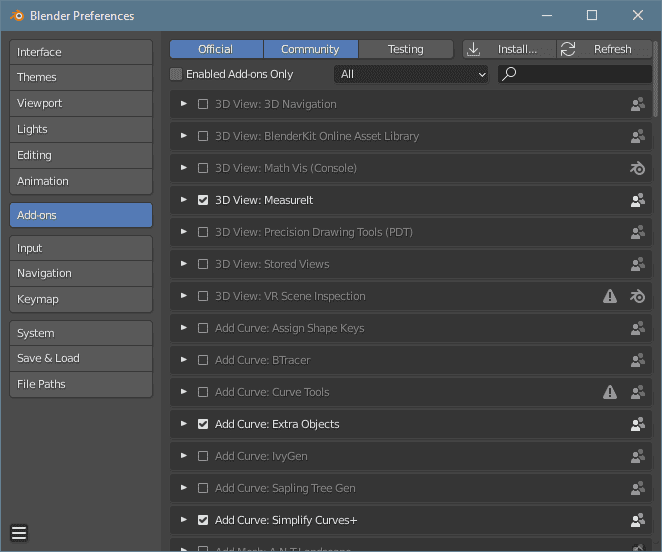This screenshot has height=552, width=662.
Task: Enable the IvyGen add-on
Action: click(x=203, y=456)
